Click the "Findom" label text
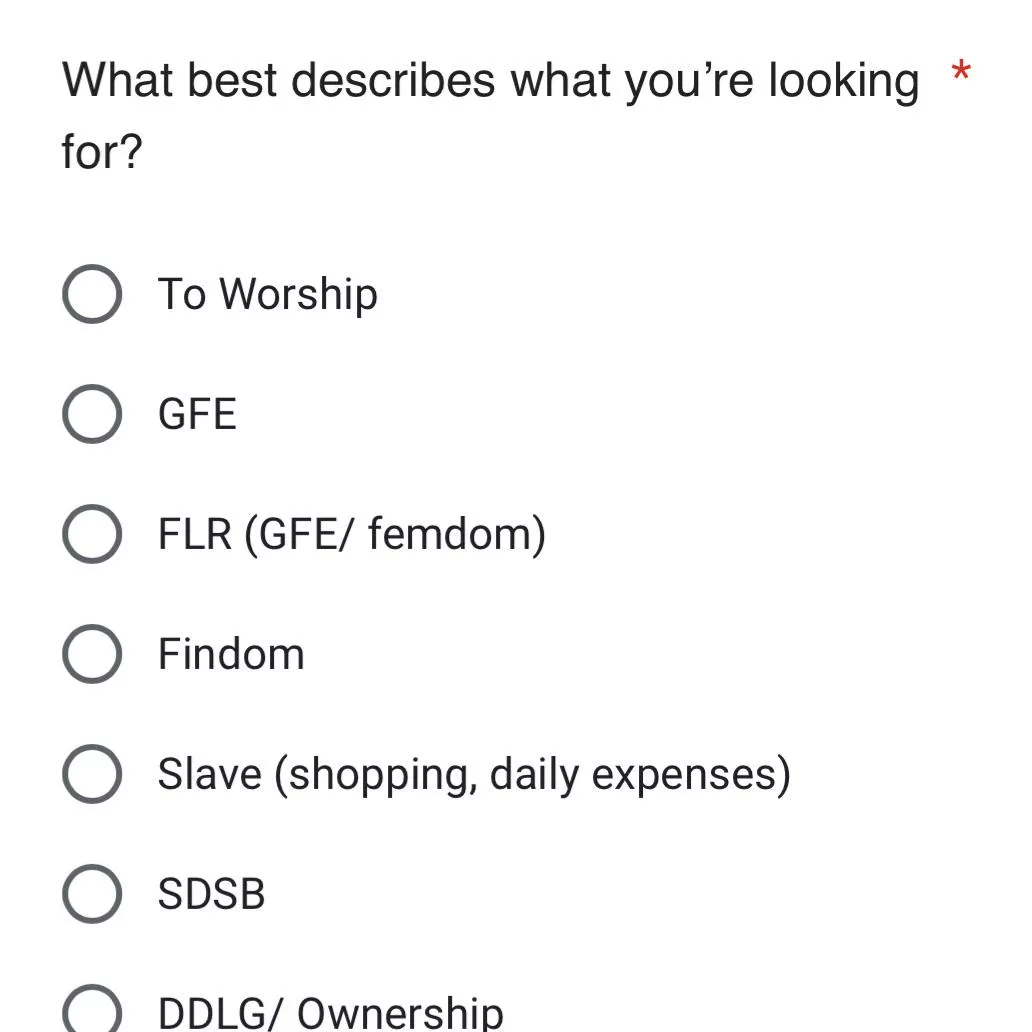 [231, 654]
